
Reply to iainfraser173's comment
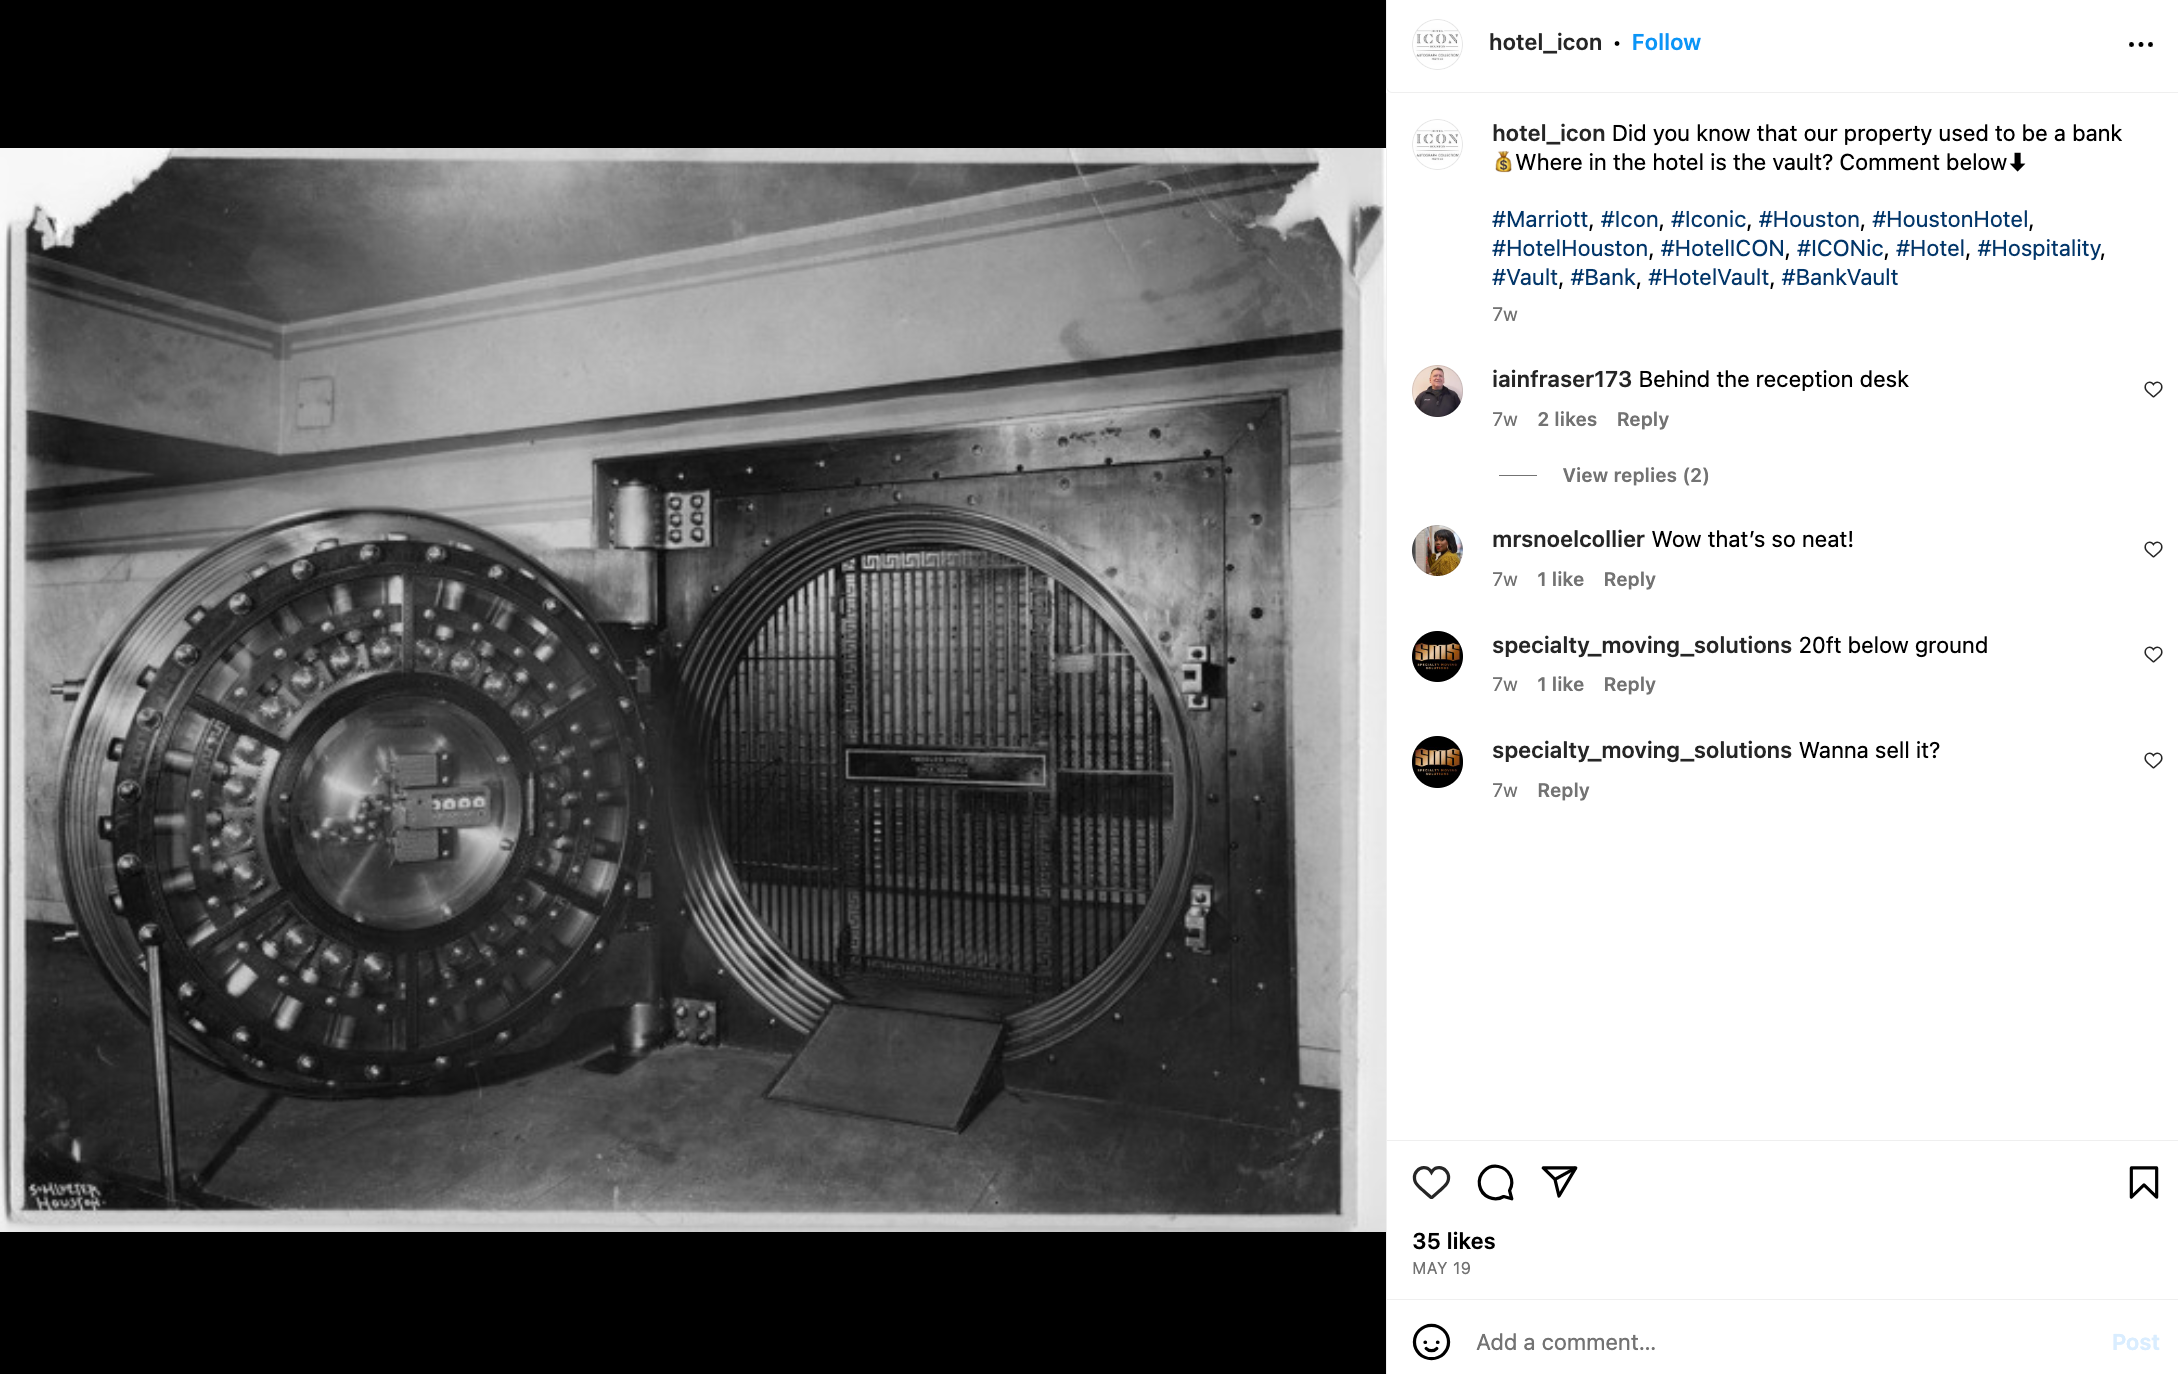[x=1642, y=419]
